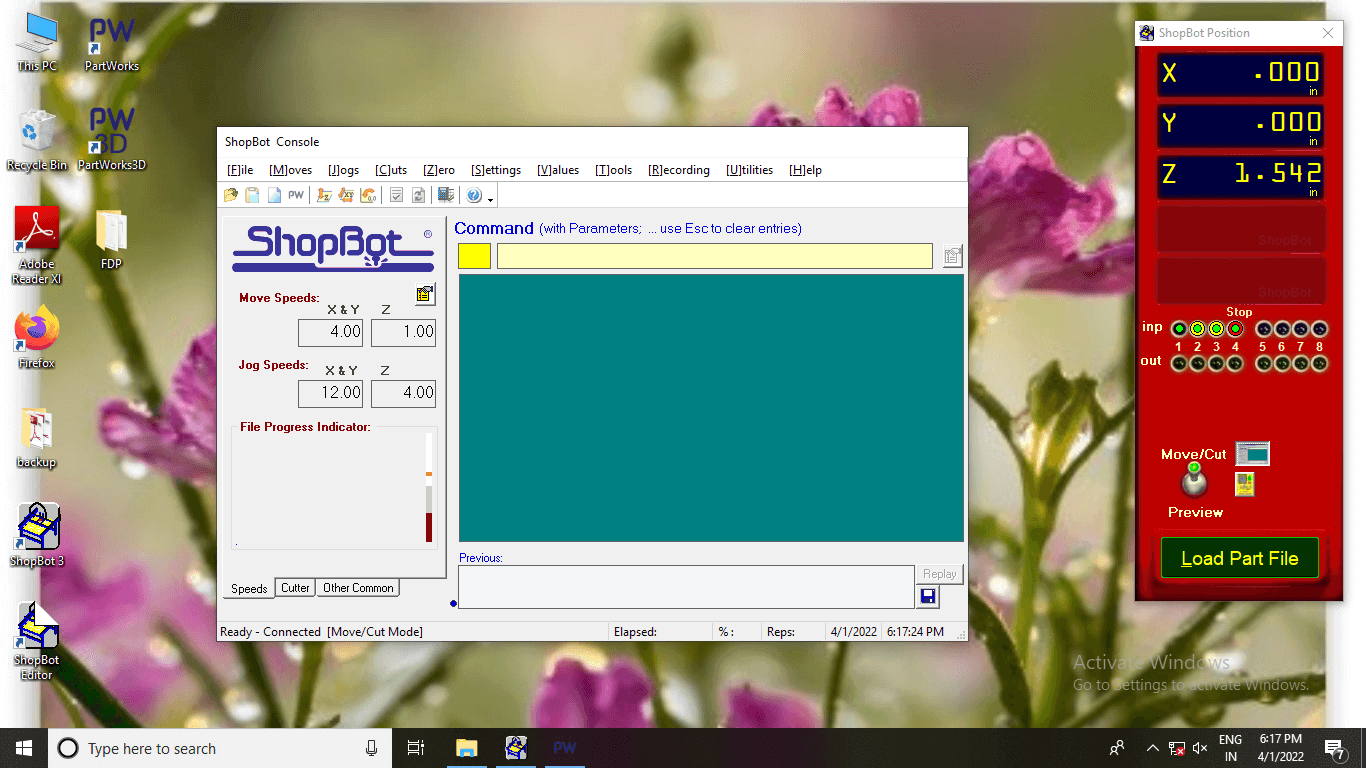Open the [S]ettings menu
Viewport: 1366px width, 768px height.
(x=496, y=170)
